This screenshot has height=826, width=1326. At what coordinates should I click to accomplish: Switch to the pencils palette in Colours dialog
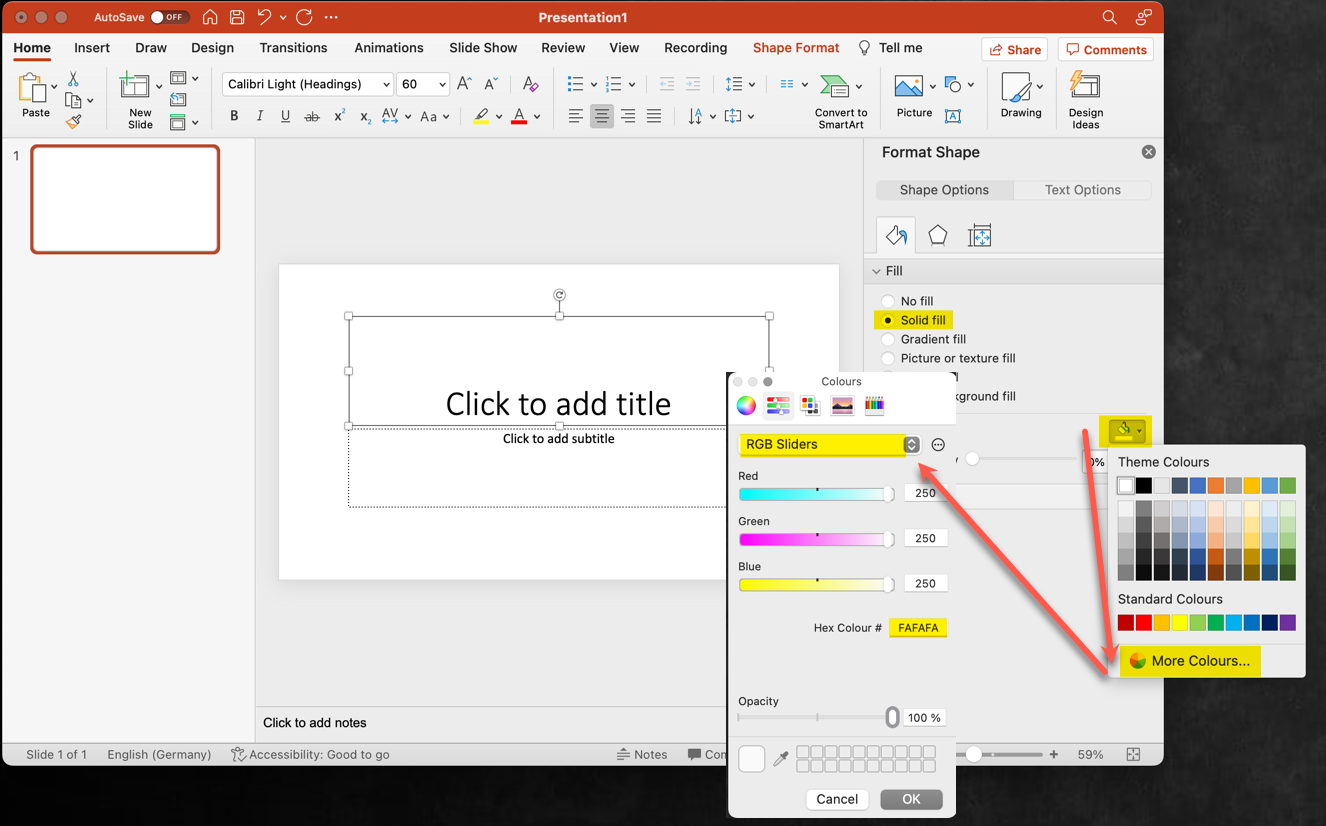[x=874, y=405]
